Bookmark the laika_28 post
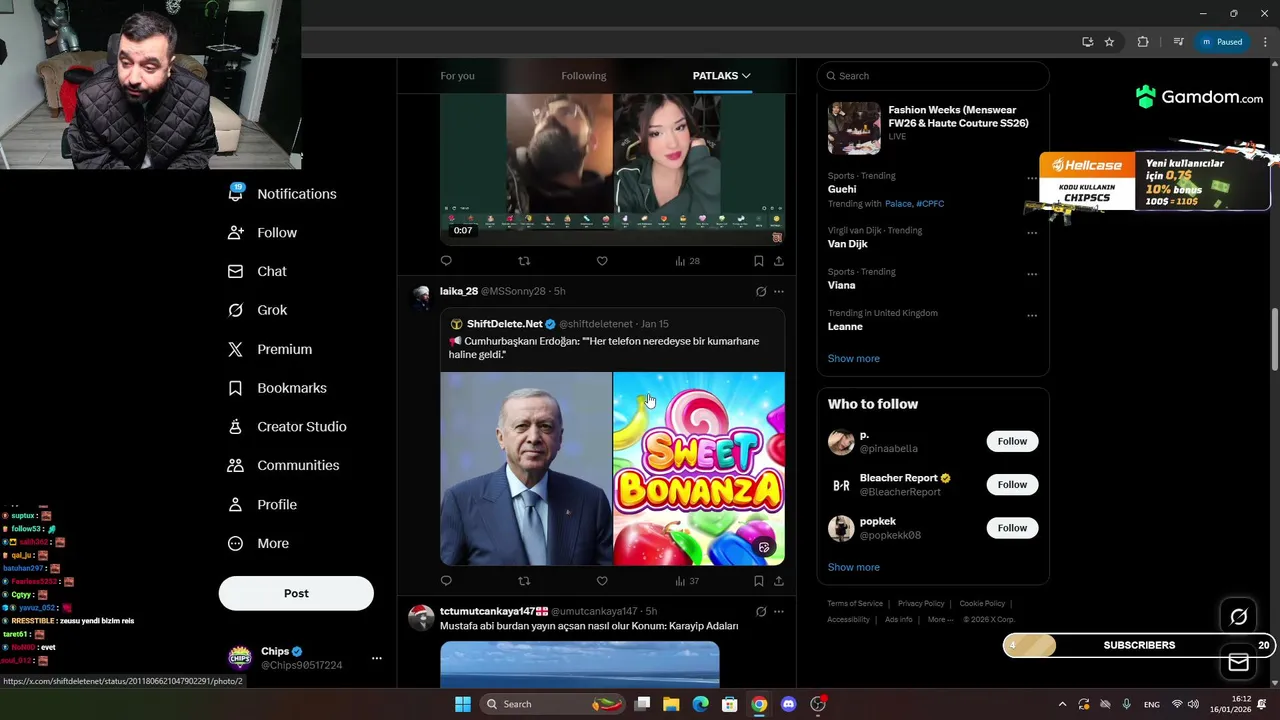This screenshot has width=1280, height=720. [x=758, y=580]
